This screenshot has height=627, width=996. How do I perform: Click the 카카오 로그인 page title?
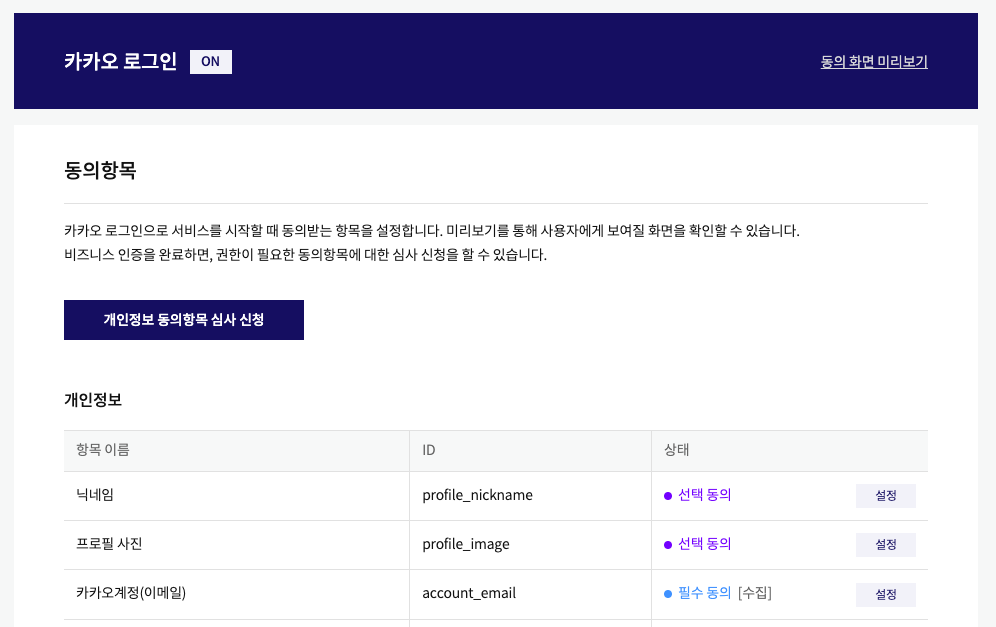click(120, 62)
